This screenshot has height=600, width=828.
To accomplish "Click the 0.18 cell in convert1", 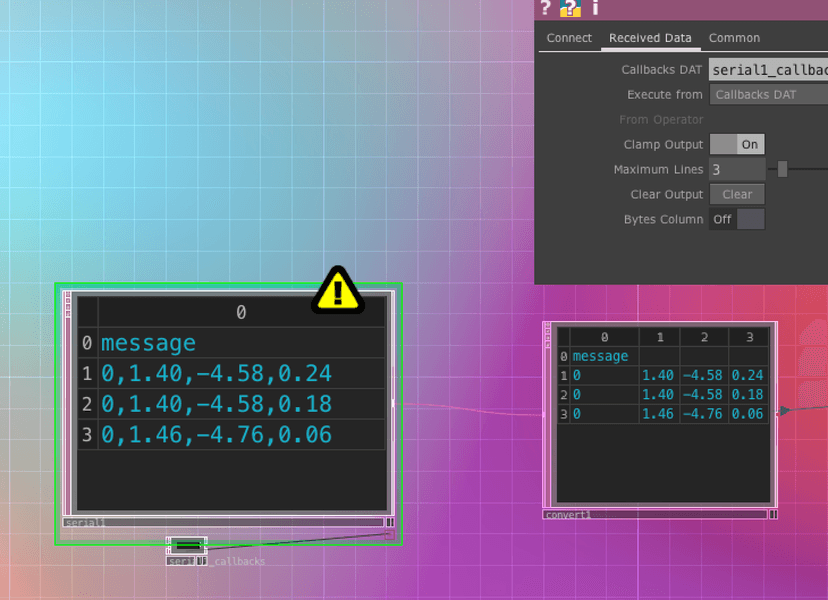I will (748, 395).
